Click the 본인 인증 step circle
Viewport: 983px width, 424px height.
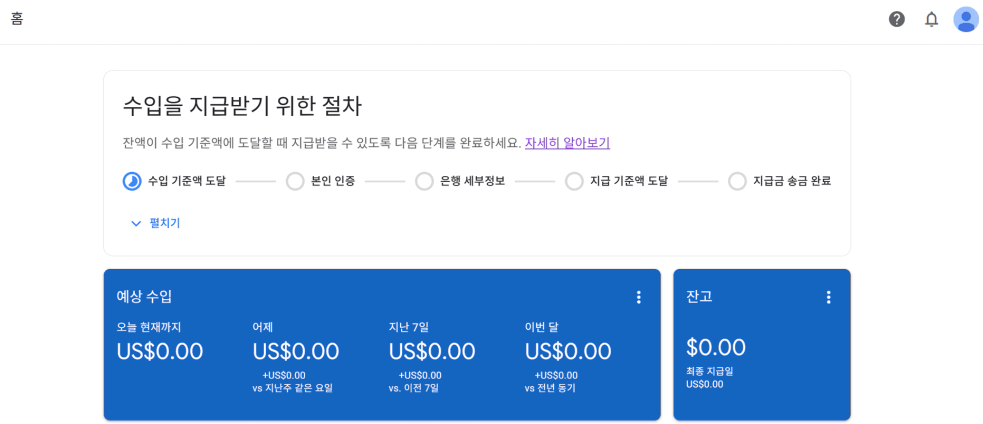click(295, 181)
